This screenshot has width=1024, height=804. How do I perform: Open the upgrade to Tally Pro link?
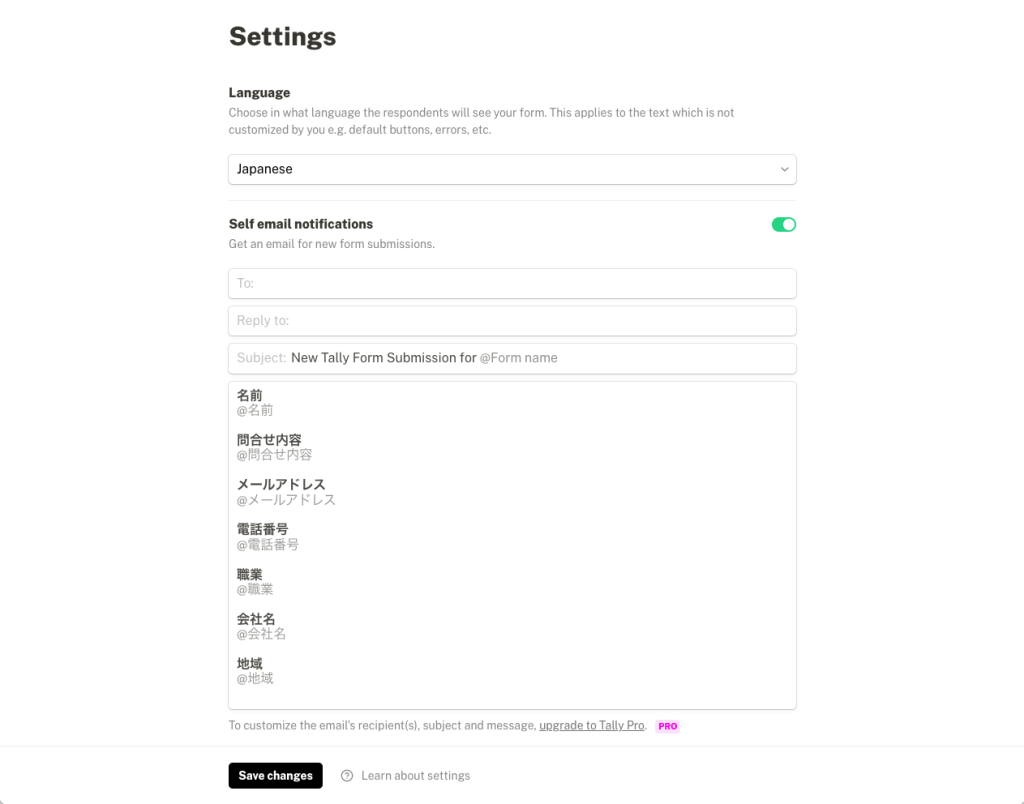click(592, 725)
